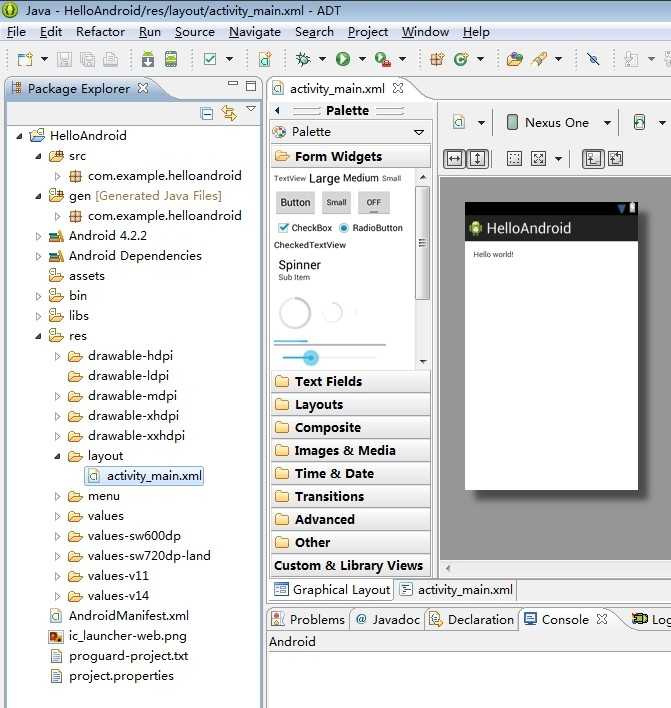Screen dimensions: 671x708
Task: Click the New Android XML file icon
Action: click(x=265, y=59)
